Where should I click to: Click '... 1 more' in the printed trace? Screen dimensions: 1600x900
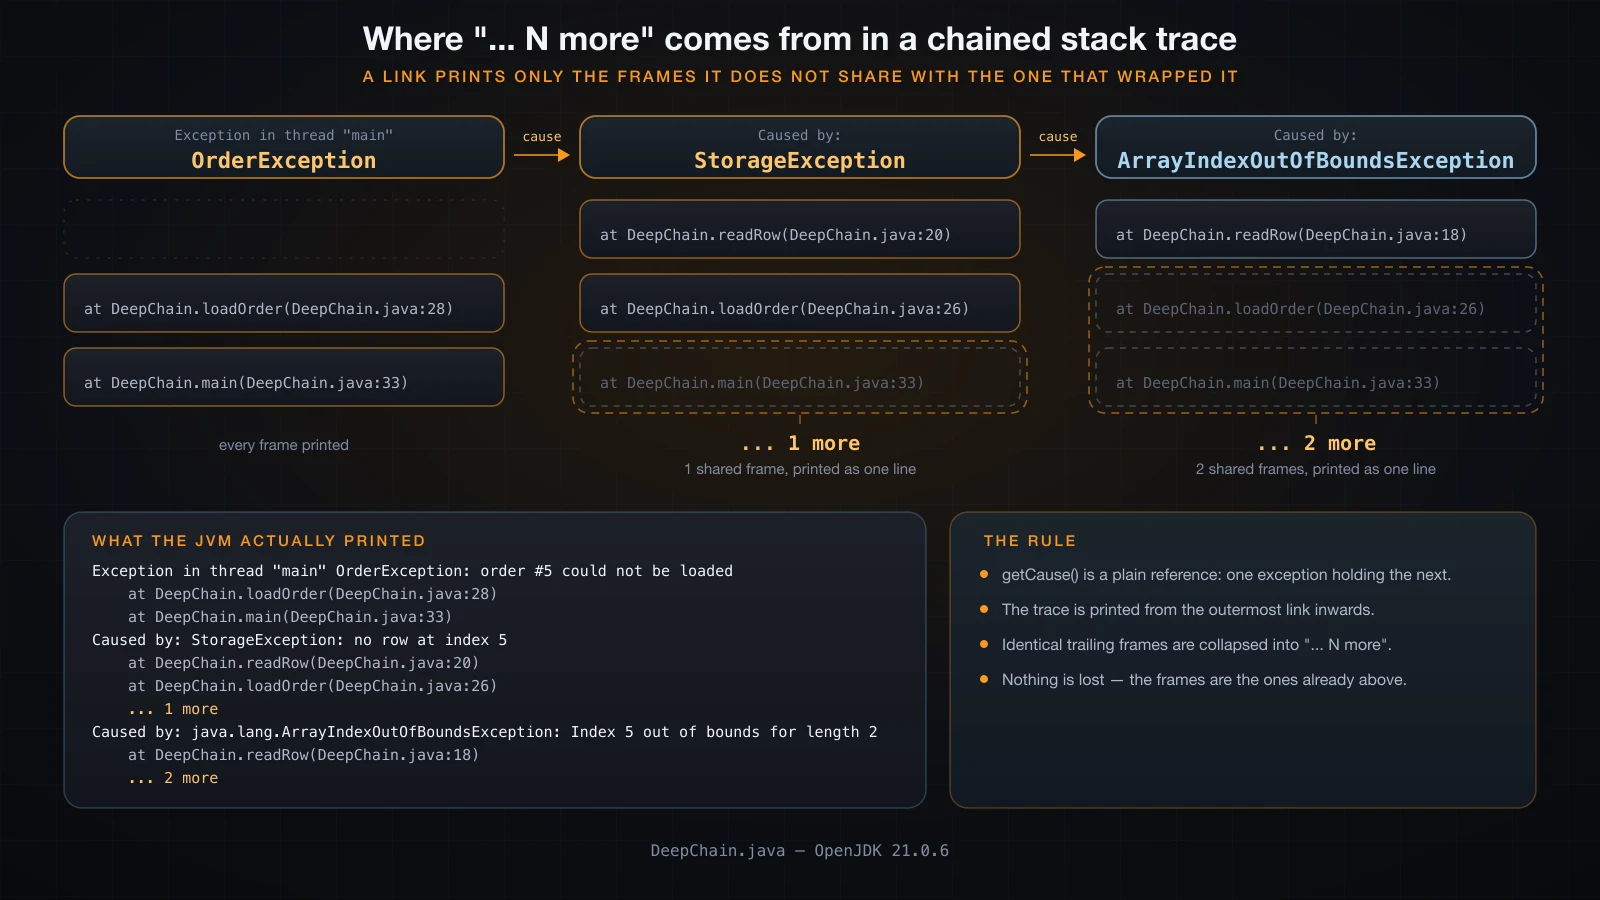click(x=173, y=709)
